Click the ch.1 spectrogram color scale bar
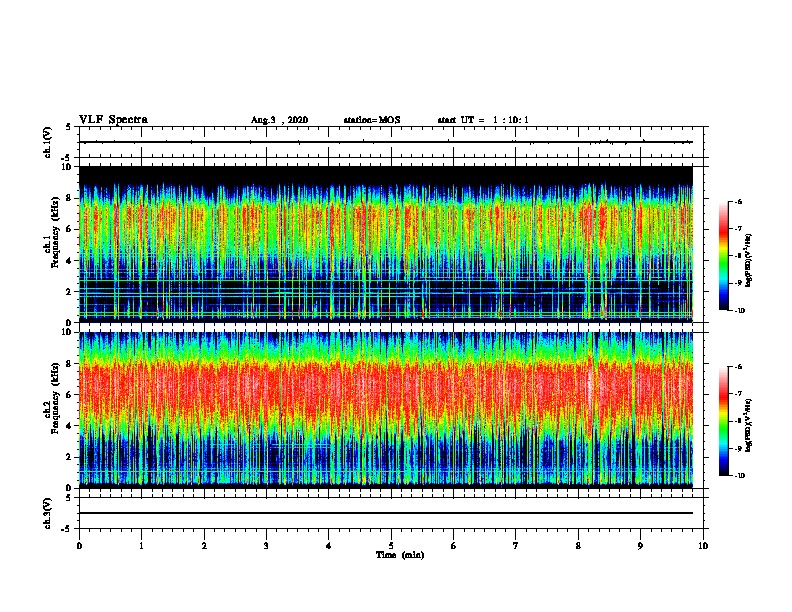The image size is (792, 612). pos(723,256)
